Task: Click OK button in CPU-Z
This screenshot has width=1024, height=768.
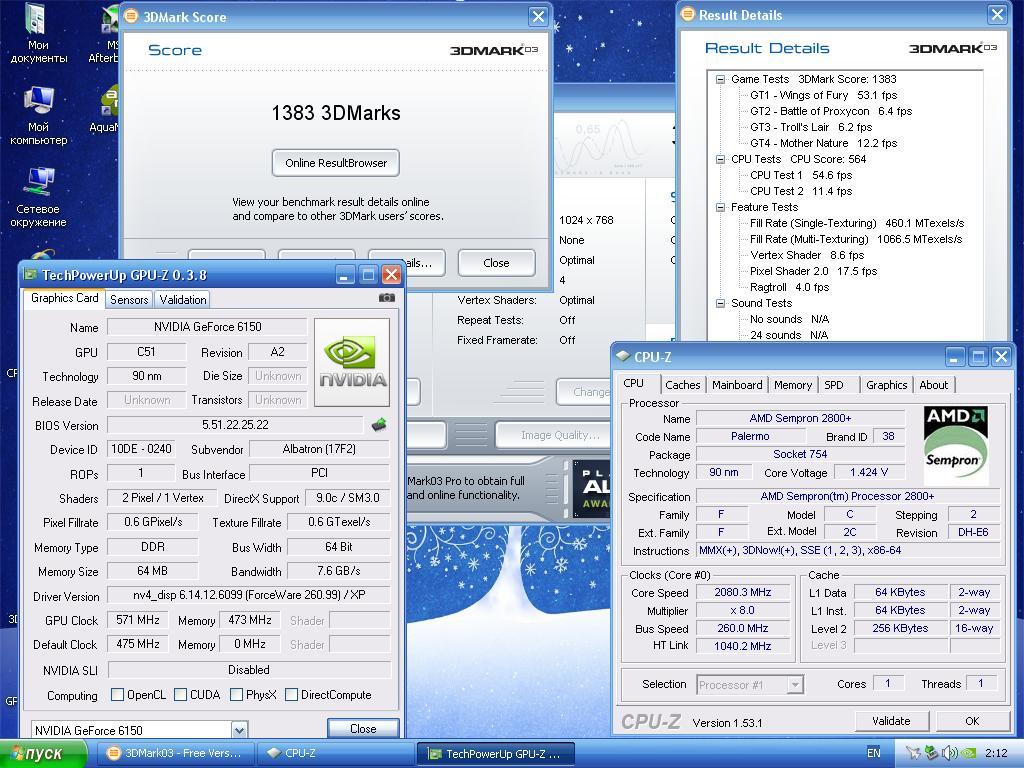Action: pyautogui.click(x=972, y=721)
